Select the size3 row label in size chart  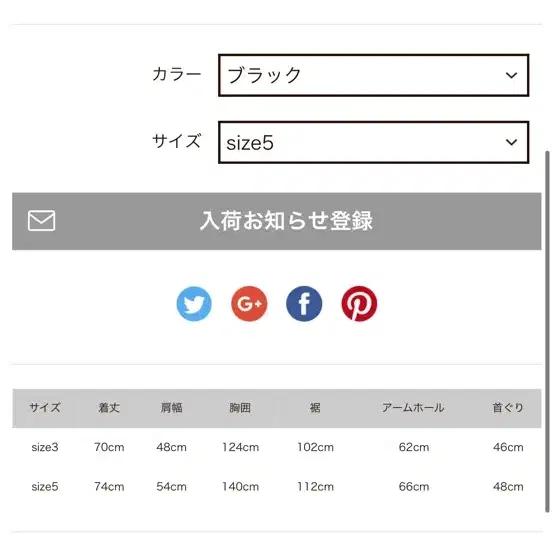coord(45,447)
